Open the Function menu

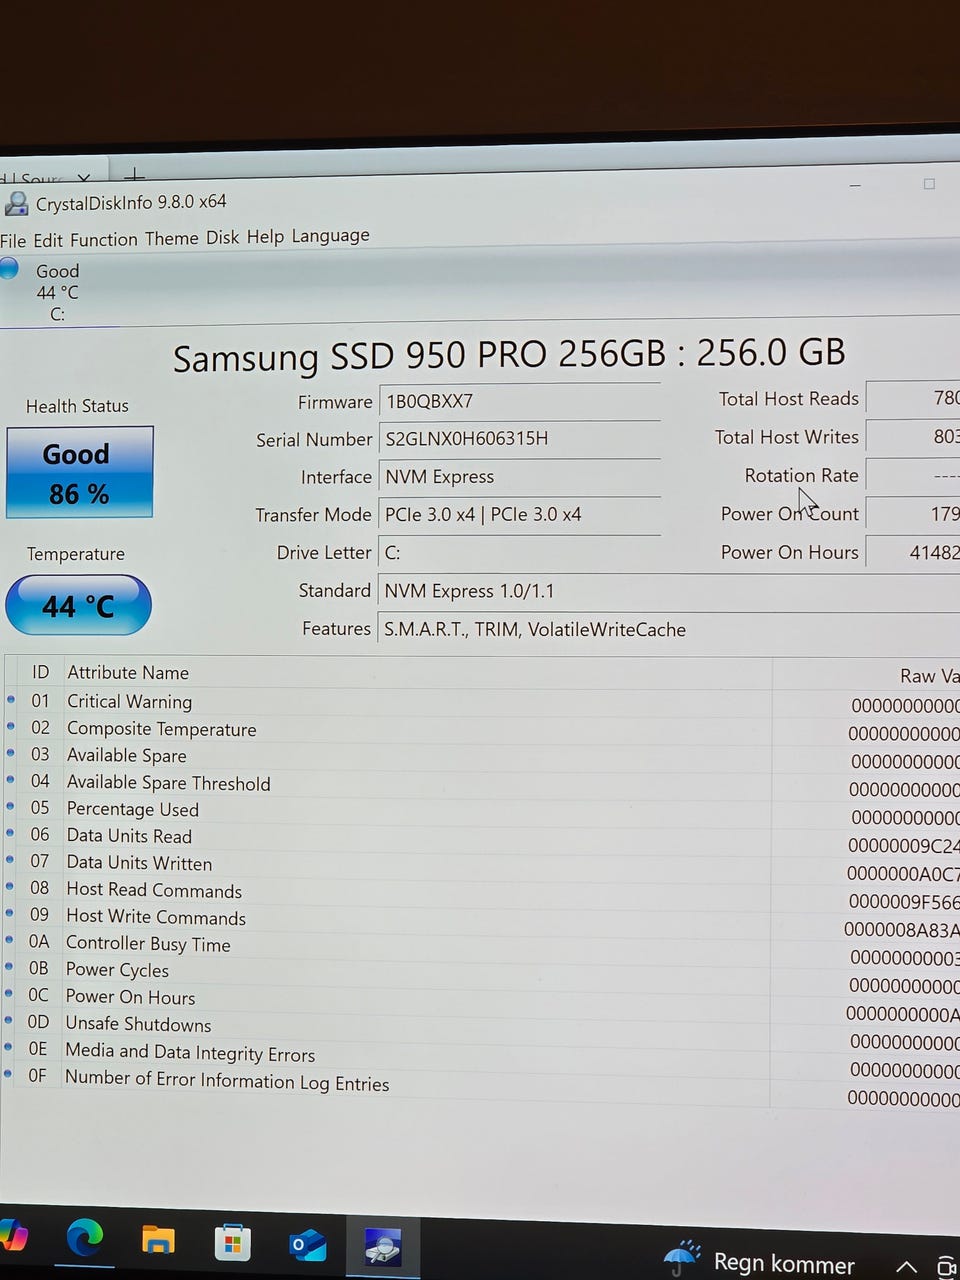(x=104, y=240)
